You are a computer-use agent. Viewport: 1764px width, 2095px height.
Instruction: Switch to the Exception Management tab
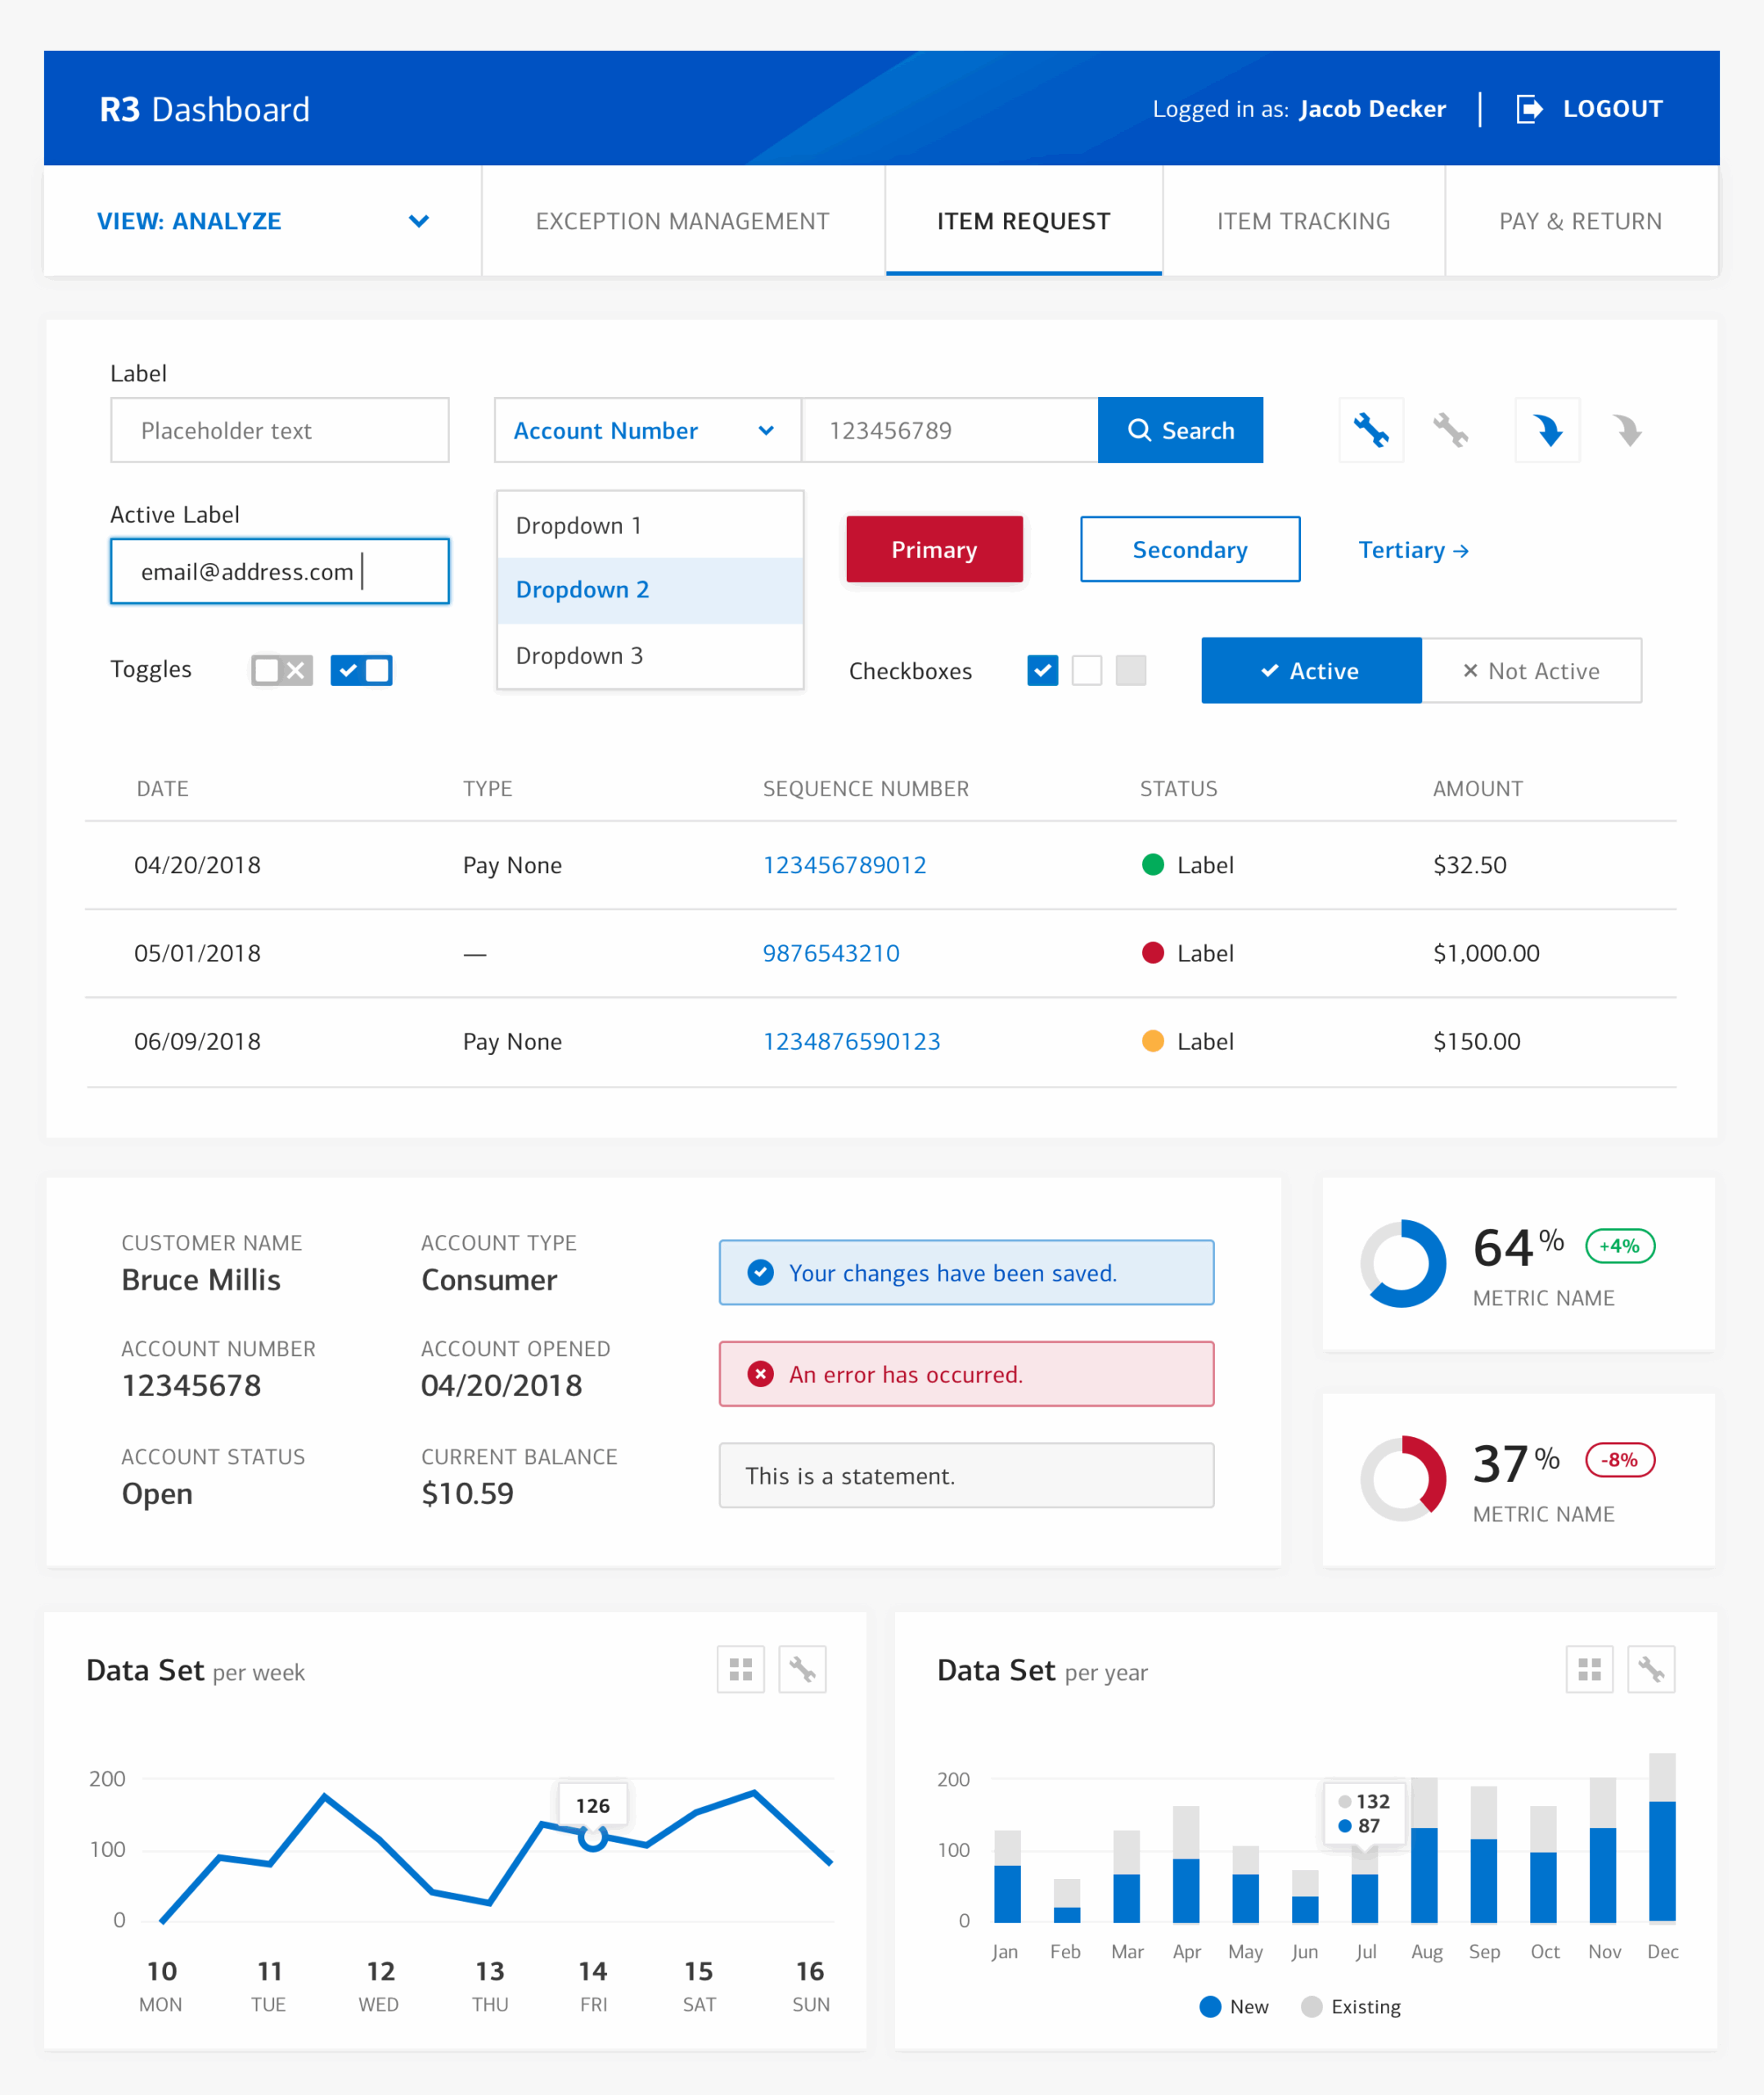682,221
